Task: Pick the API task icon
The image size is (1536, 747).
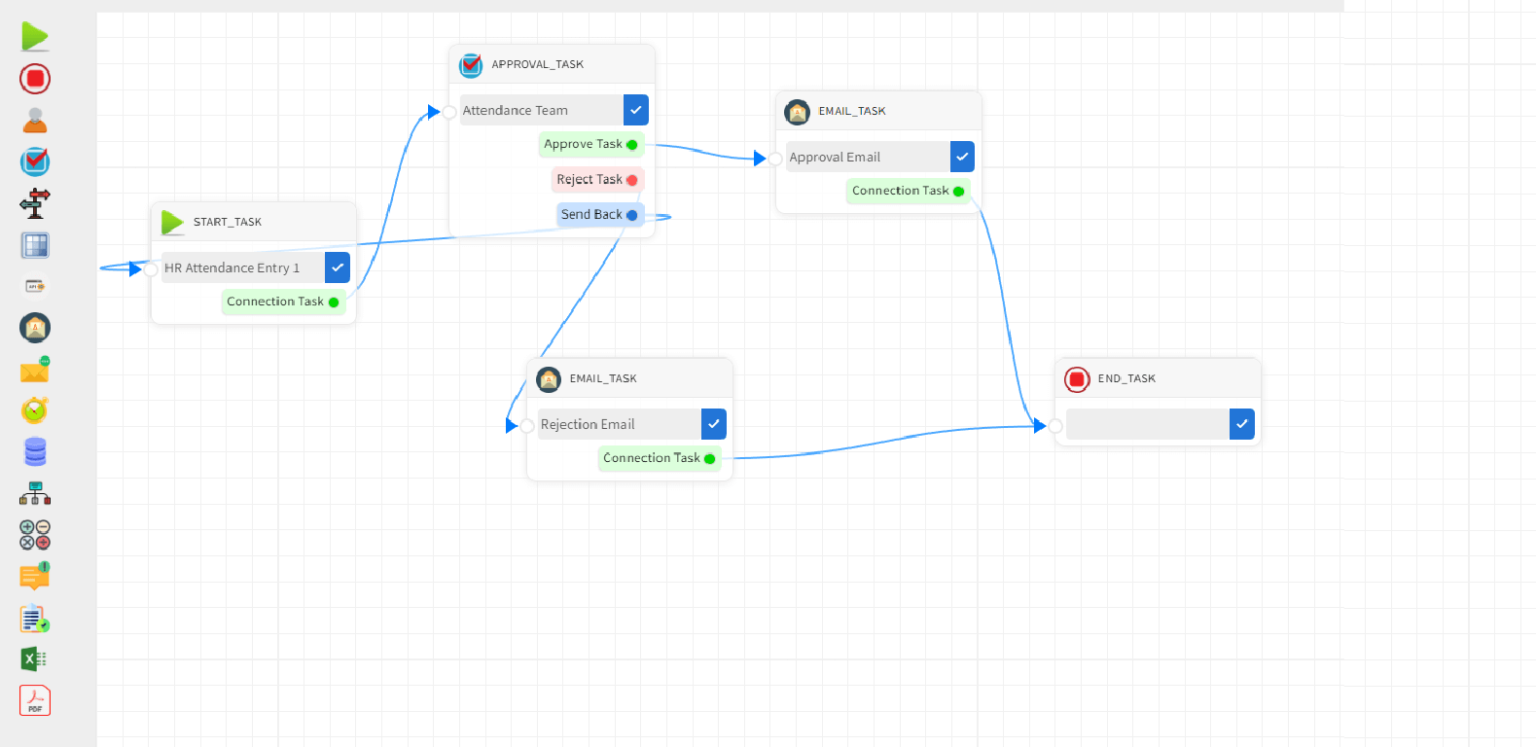Action: coord(35,286)
